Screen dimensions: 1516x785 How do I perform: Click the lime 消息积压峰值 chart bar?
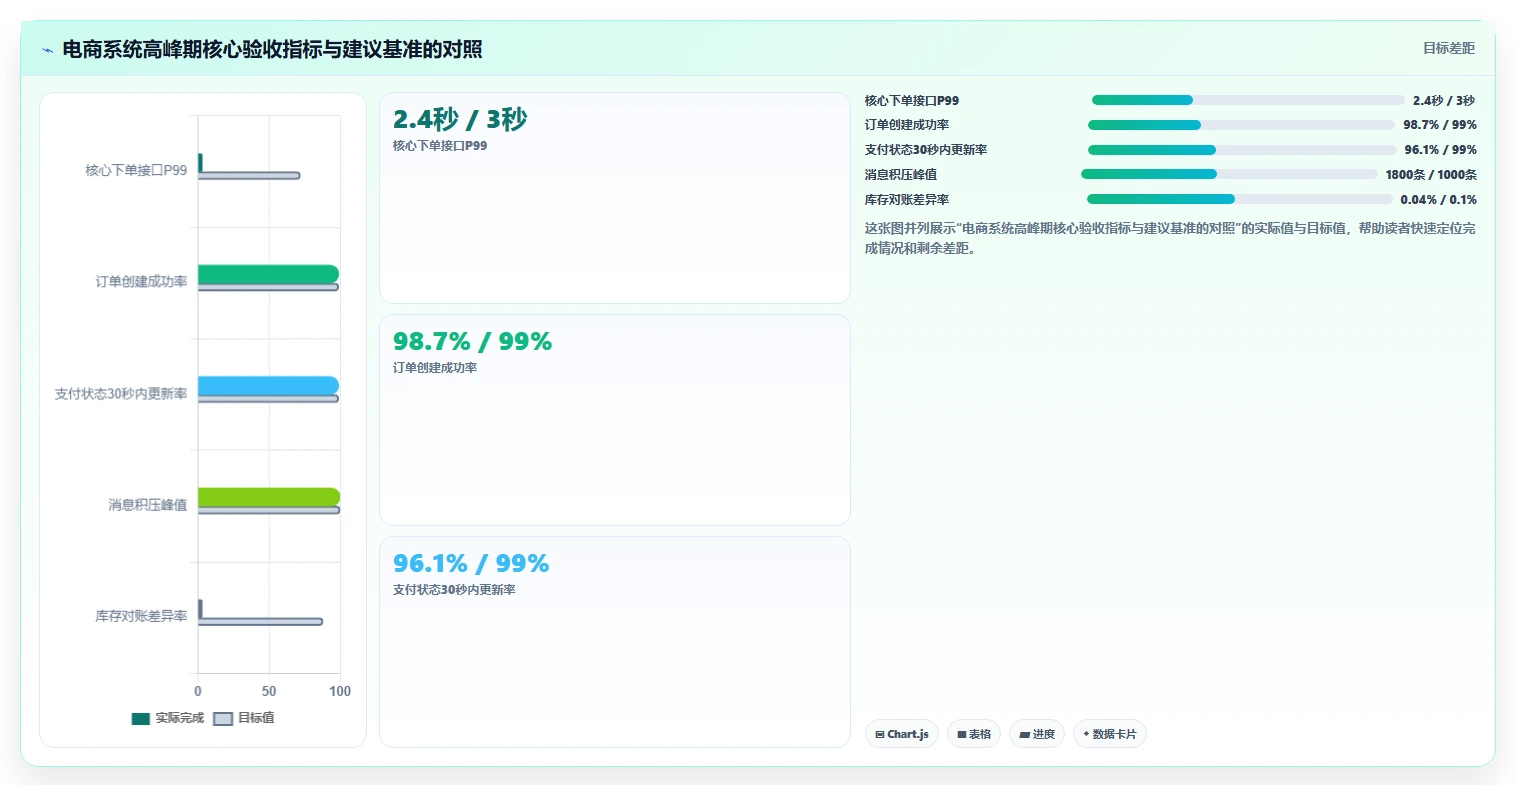click(269, 497)
